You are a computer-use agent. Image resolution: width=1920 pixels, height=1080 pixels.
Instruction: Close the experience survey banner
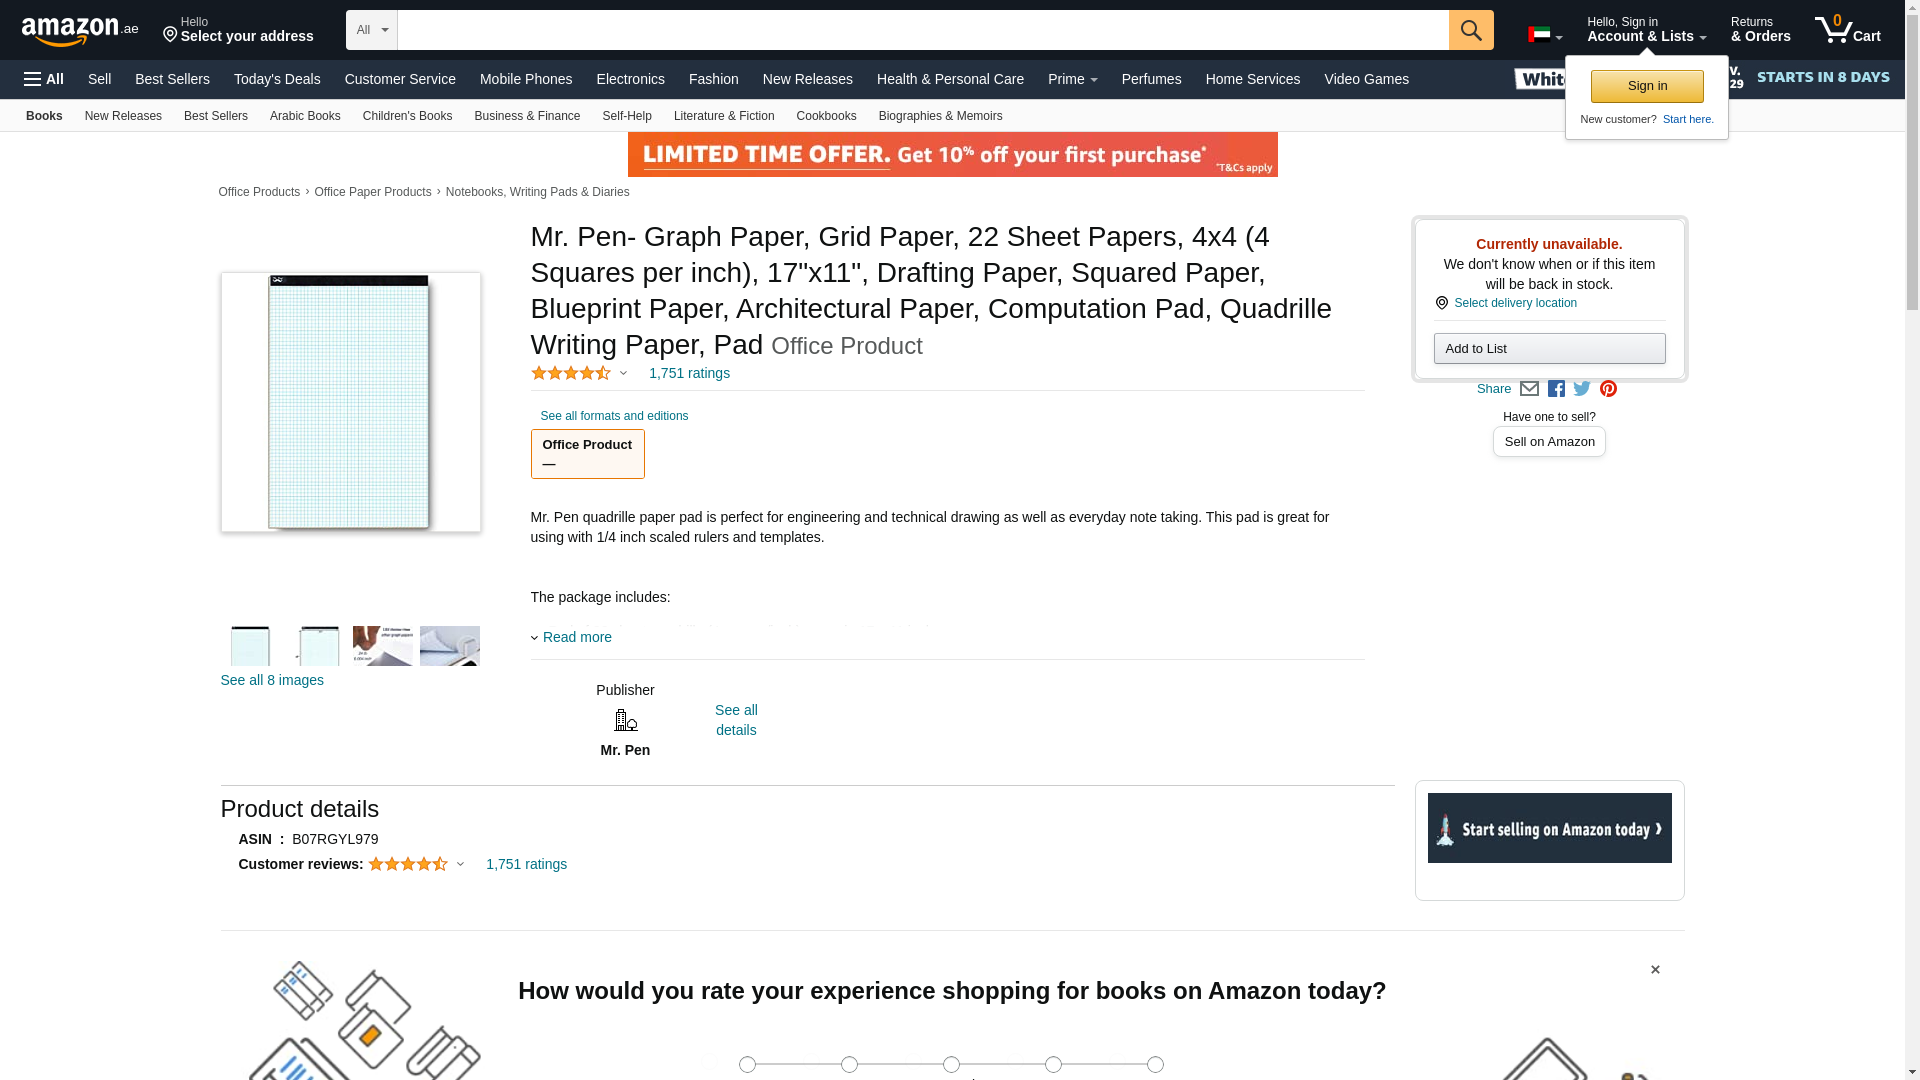pyautogui.click(x=1655, y=970)
